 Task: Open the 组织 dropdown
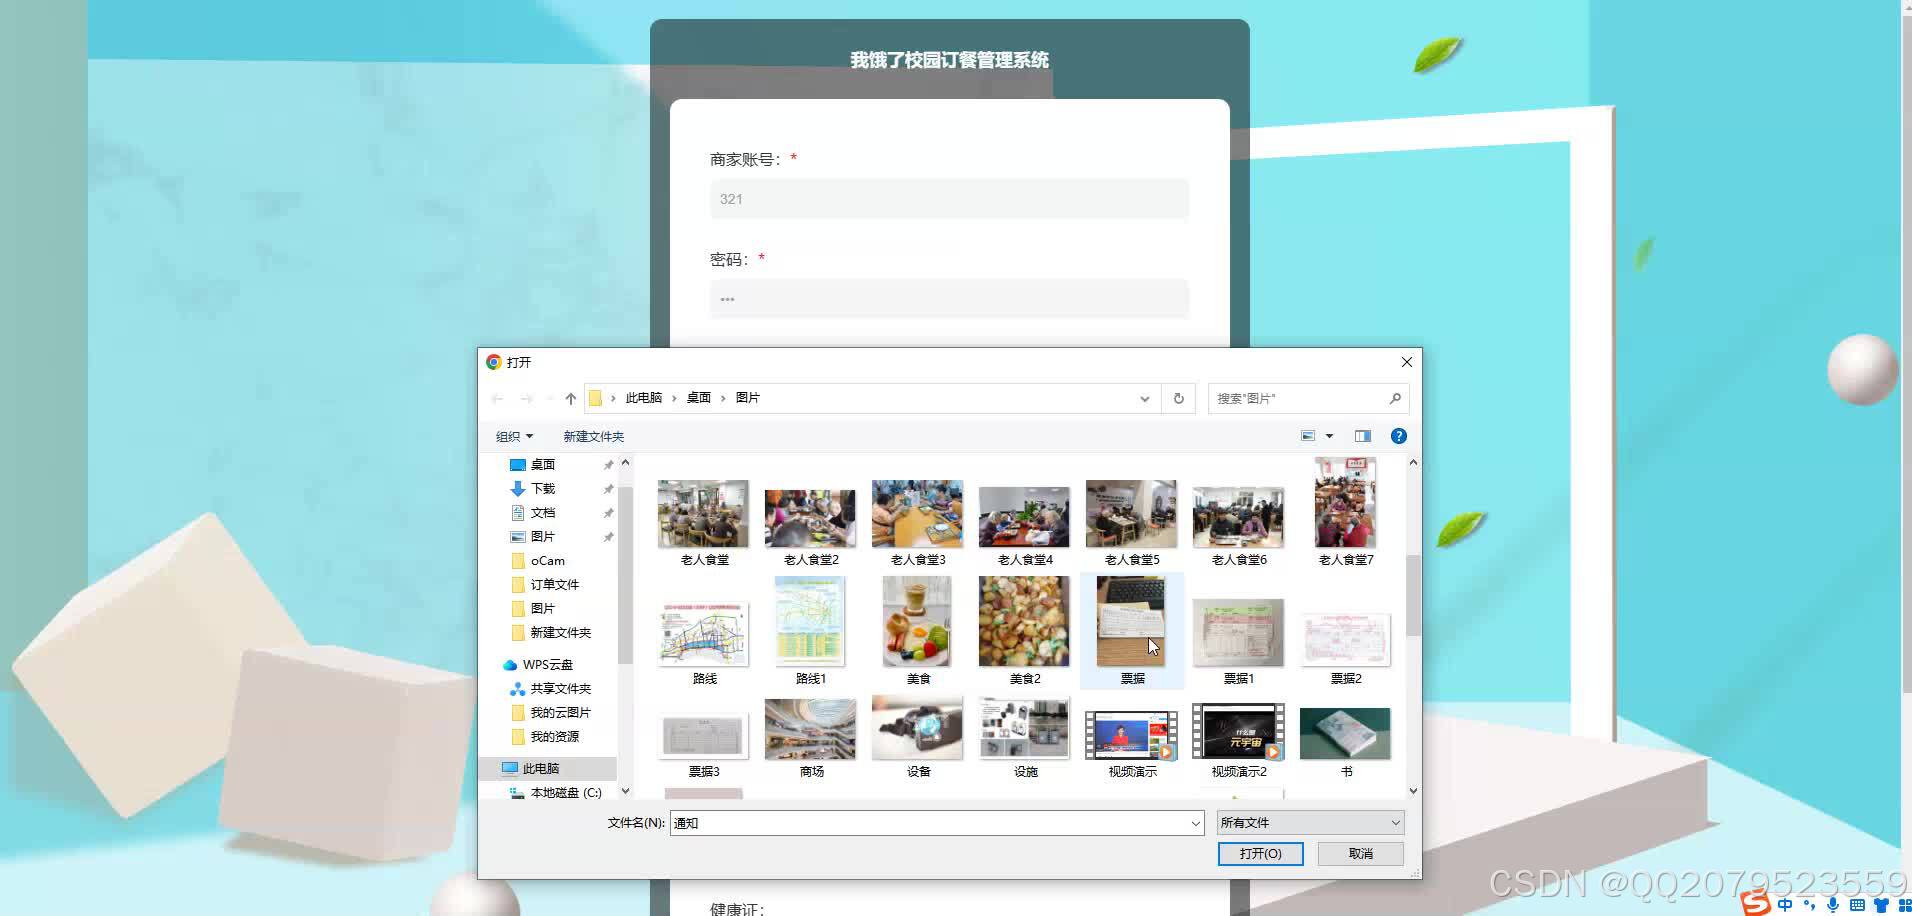(x=513, y=436)
